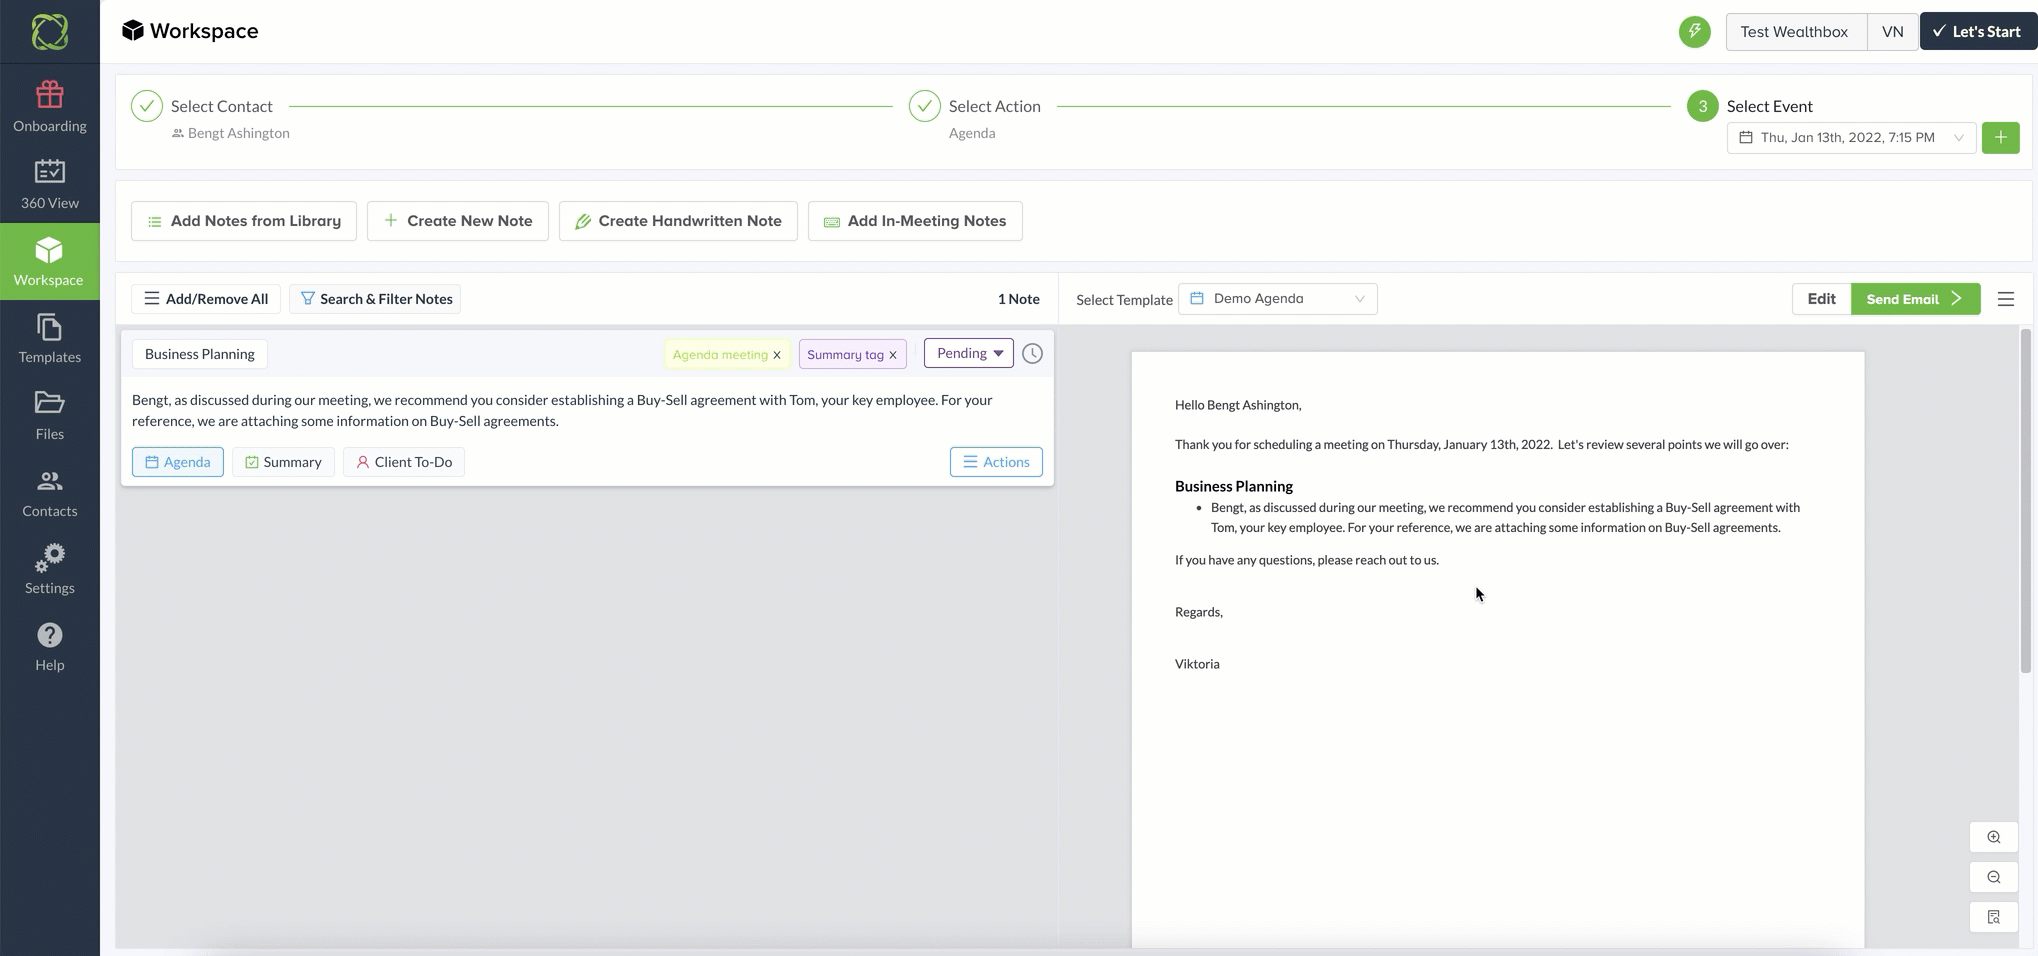
Task: Toggle the Summary tag on note
Action: coord(283,462)
